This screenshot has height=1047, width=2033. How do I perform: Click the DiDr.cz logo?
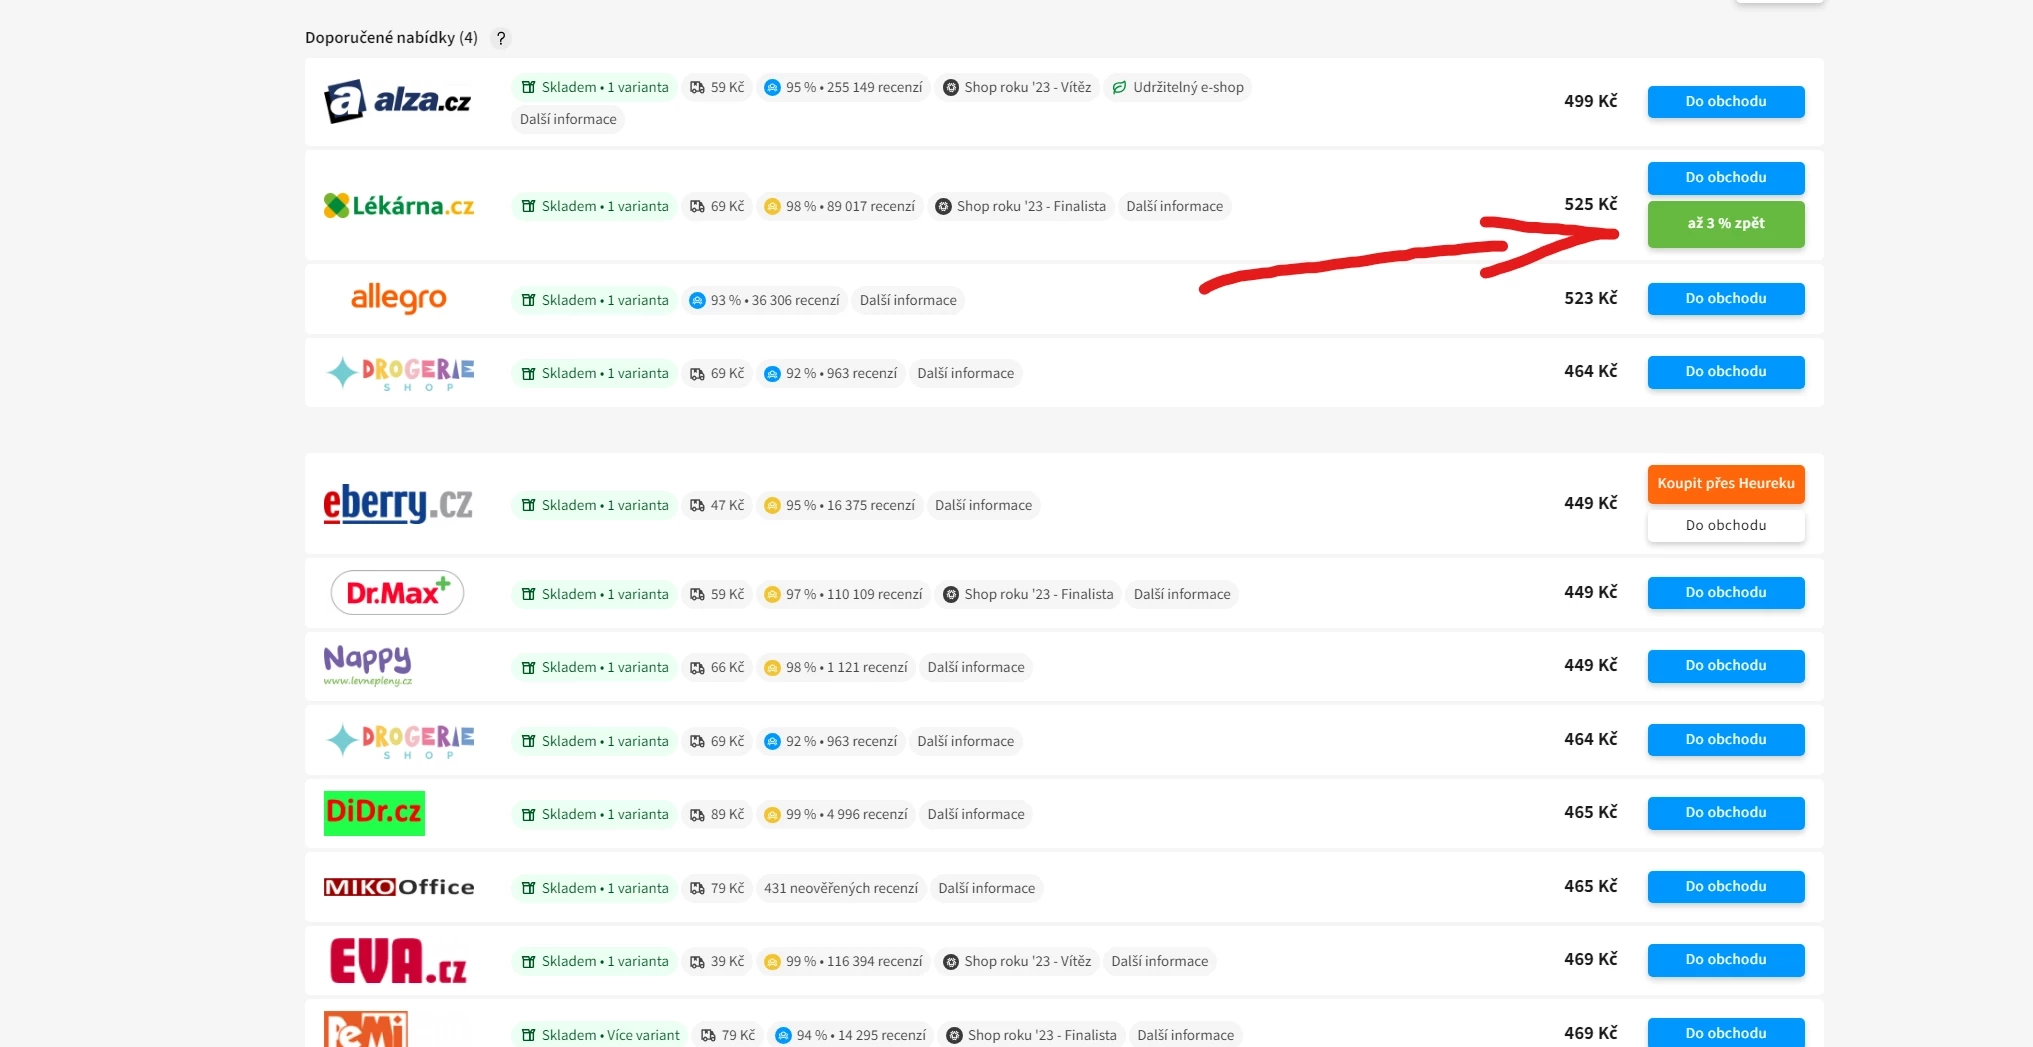374,813
